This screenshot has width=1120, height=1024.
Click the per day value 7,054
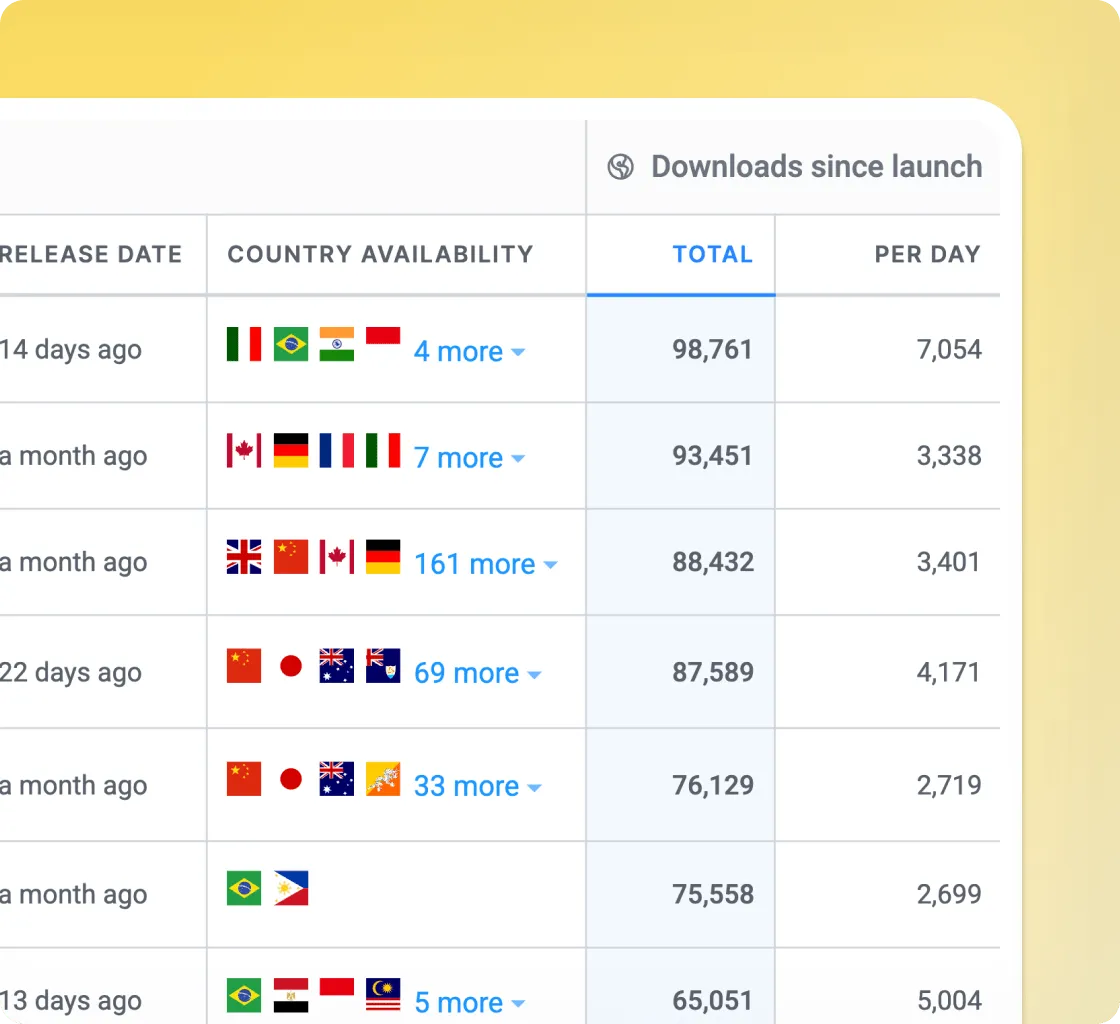(x=949, y=350)
